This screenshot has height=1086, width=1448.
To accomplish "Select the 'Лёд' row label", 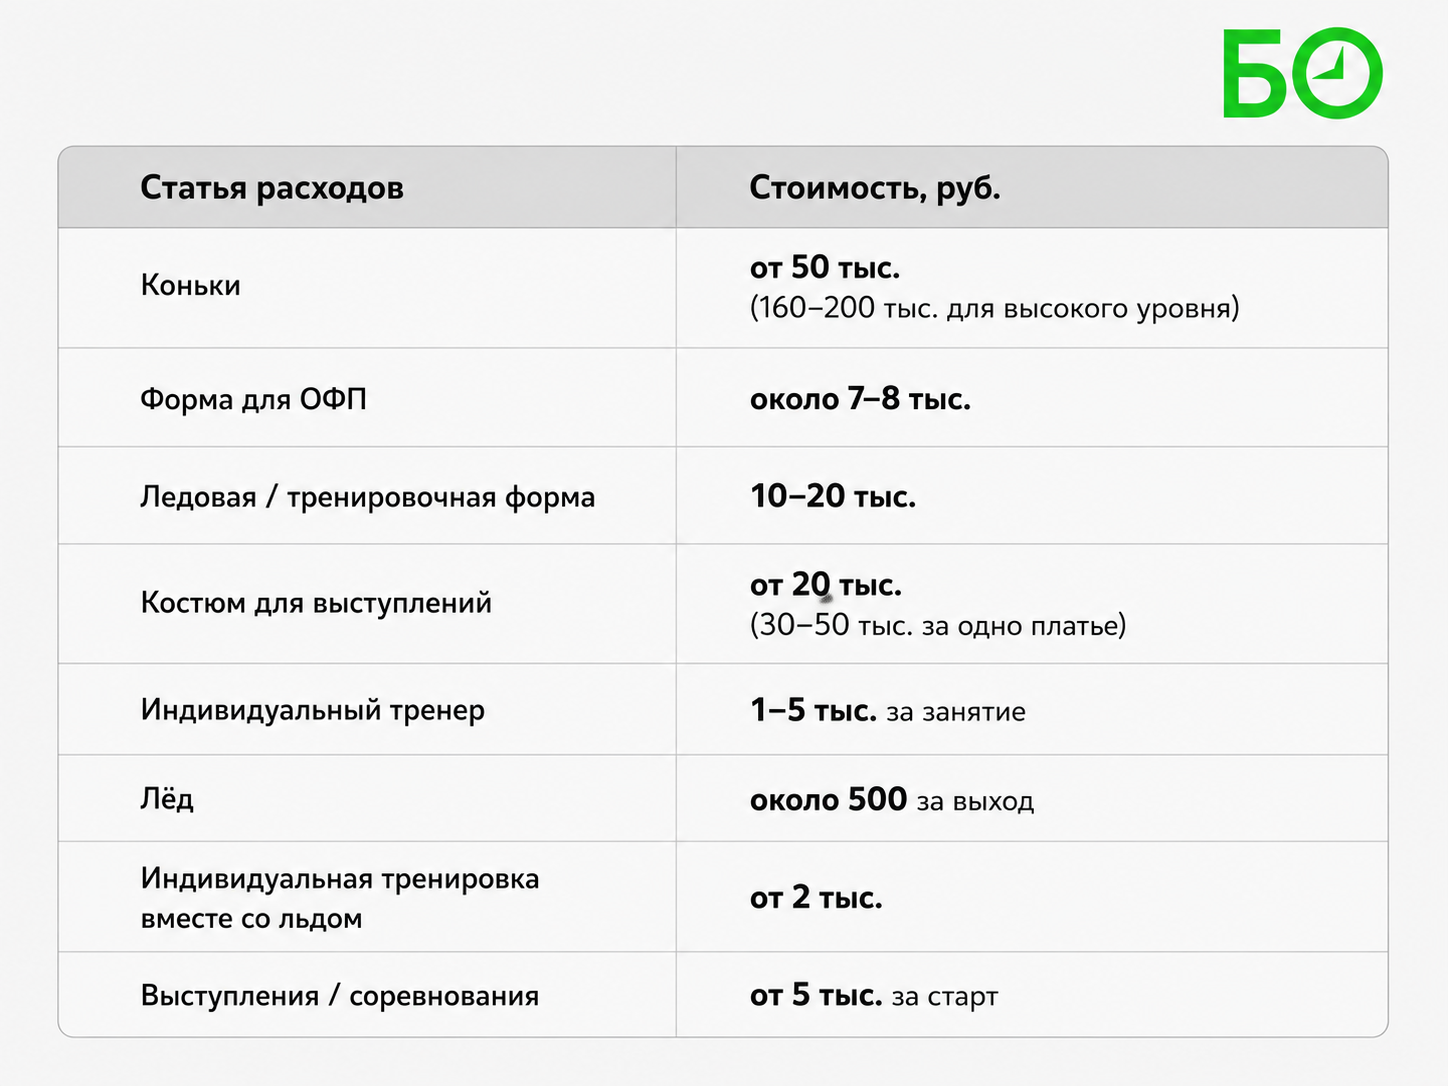I will point(167,798).
